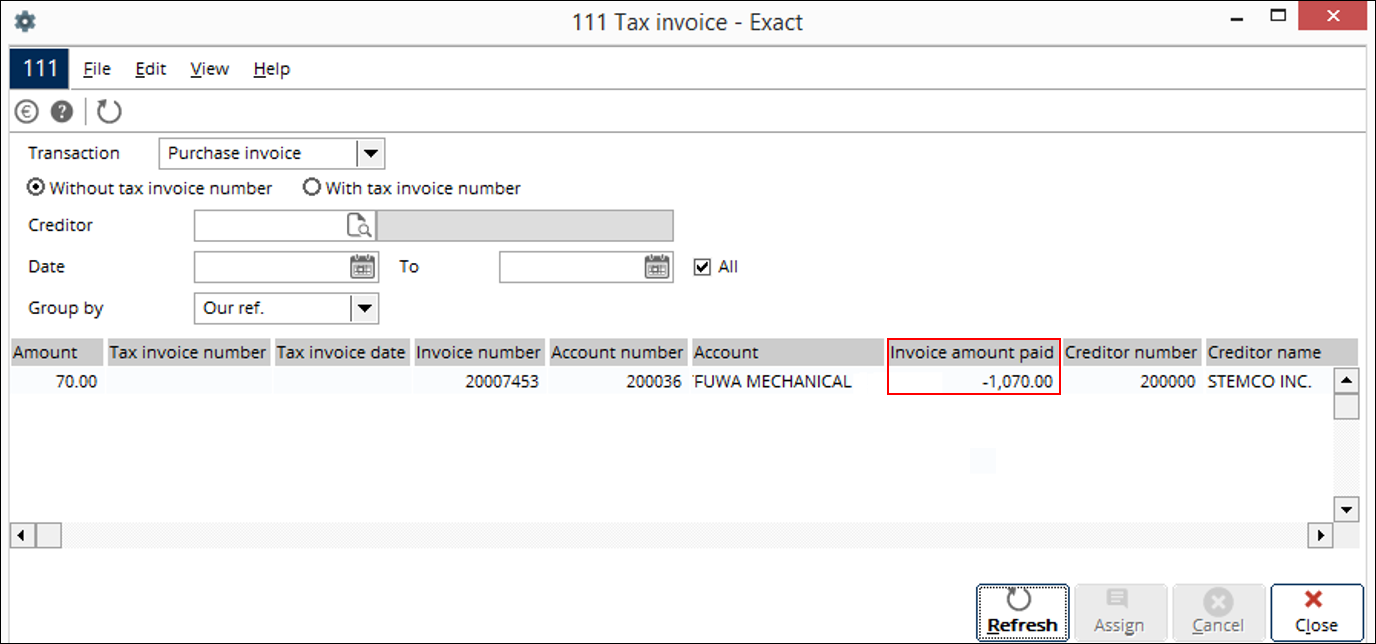
Task: Open calendar picker for Date from field
Action: click(x=362, y=267)
